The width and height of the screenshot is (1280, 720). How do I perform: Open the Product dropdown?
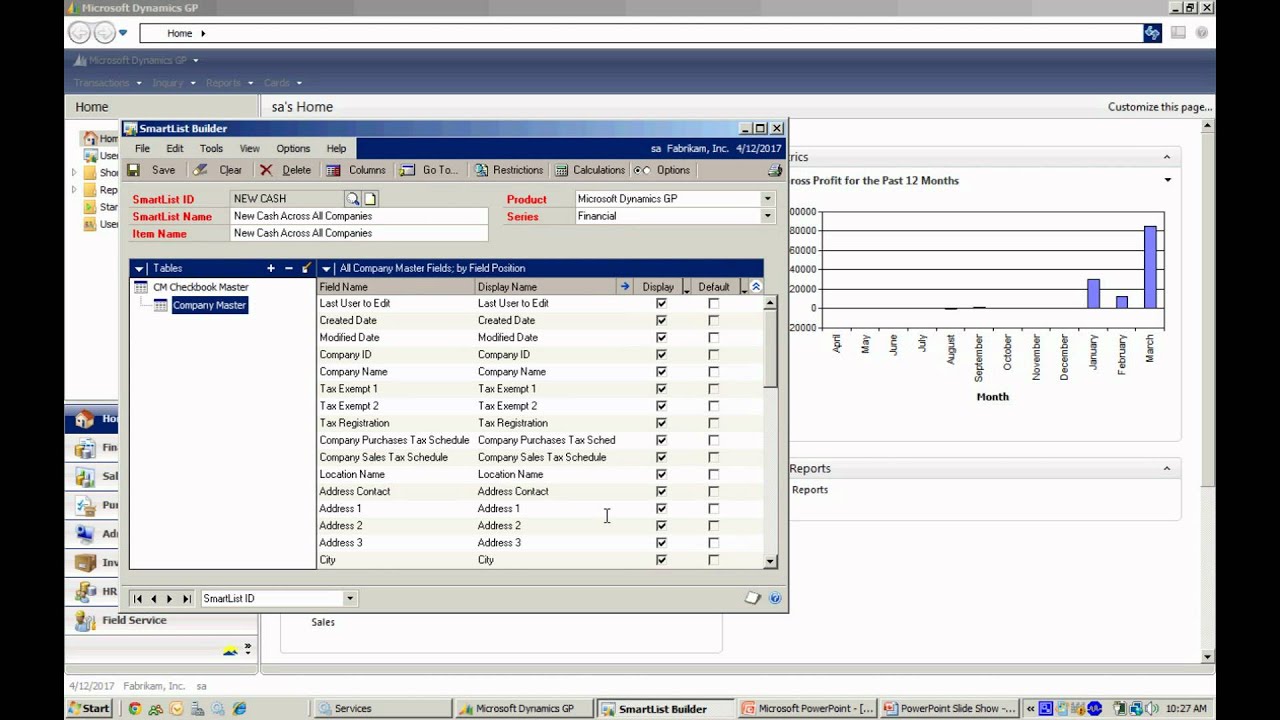(768, 199)
